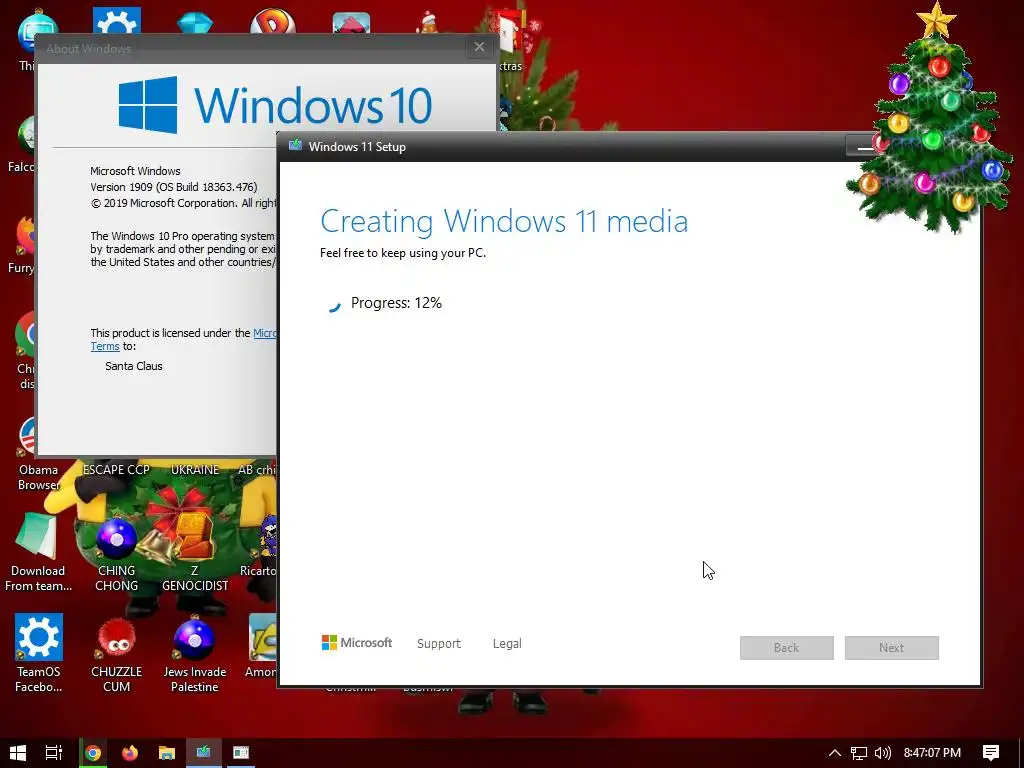Minimize the Windows 11 Setup window
The width and height of the screenshot is (1024, 768).
pyautogui.click(x=863, y=148)
